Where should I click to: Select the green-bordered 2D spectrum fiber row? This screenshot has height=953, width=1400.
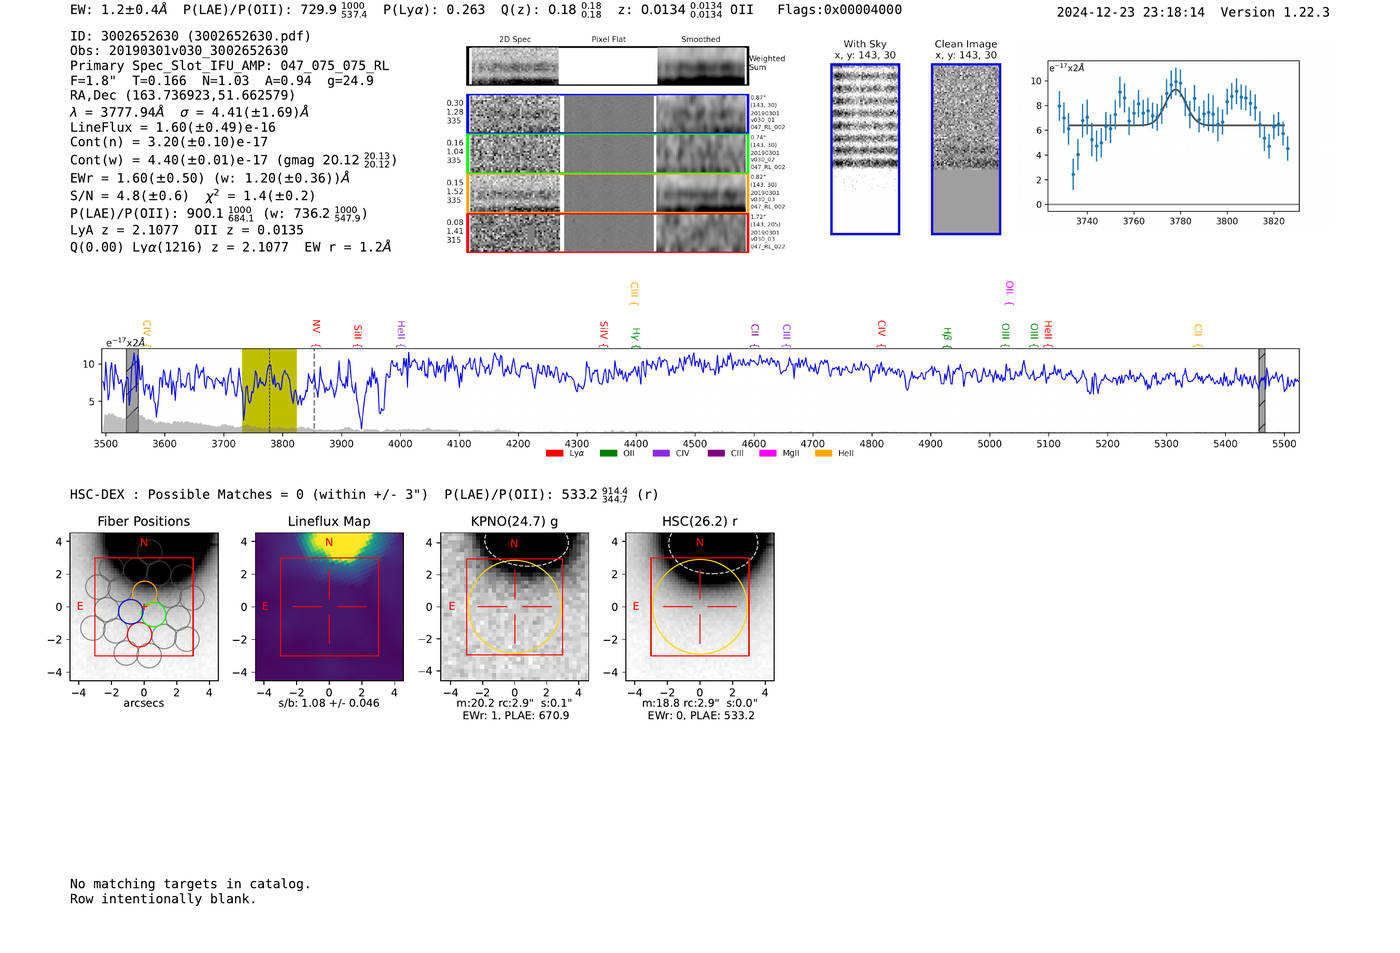608,154
